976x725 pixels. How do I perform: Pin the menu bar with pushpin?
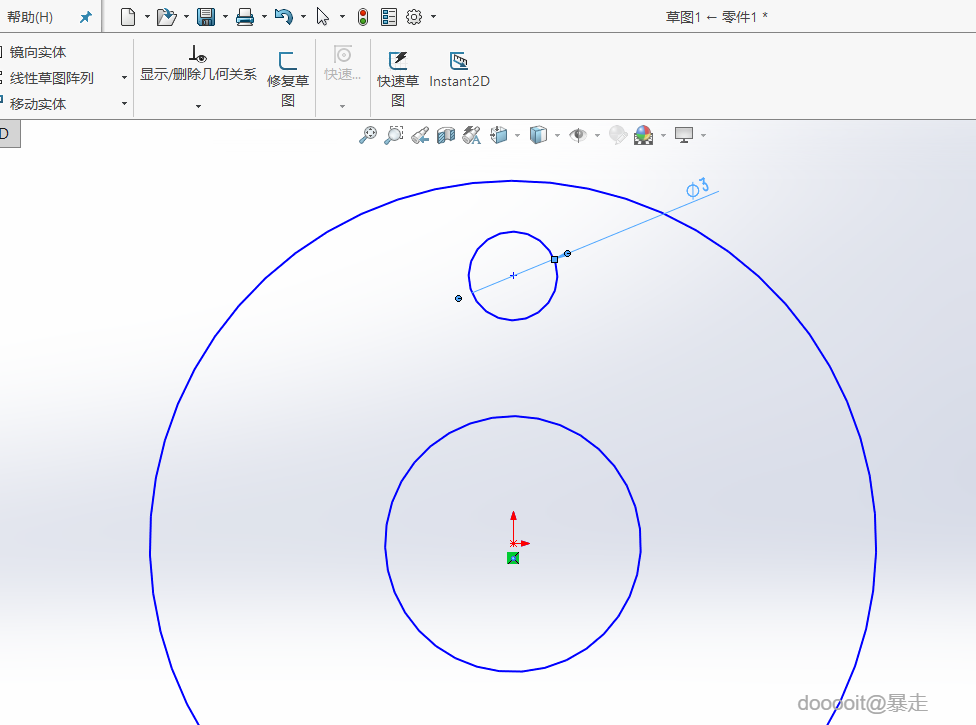pos(85,17)
